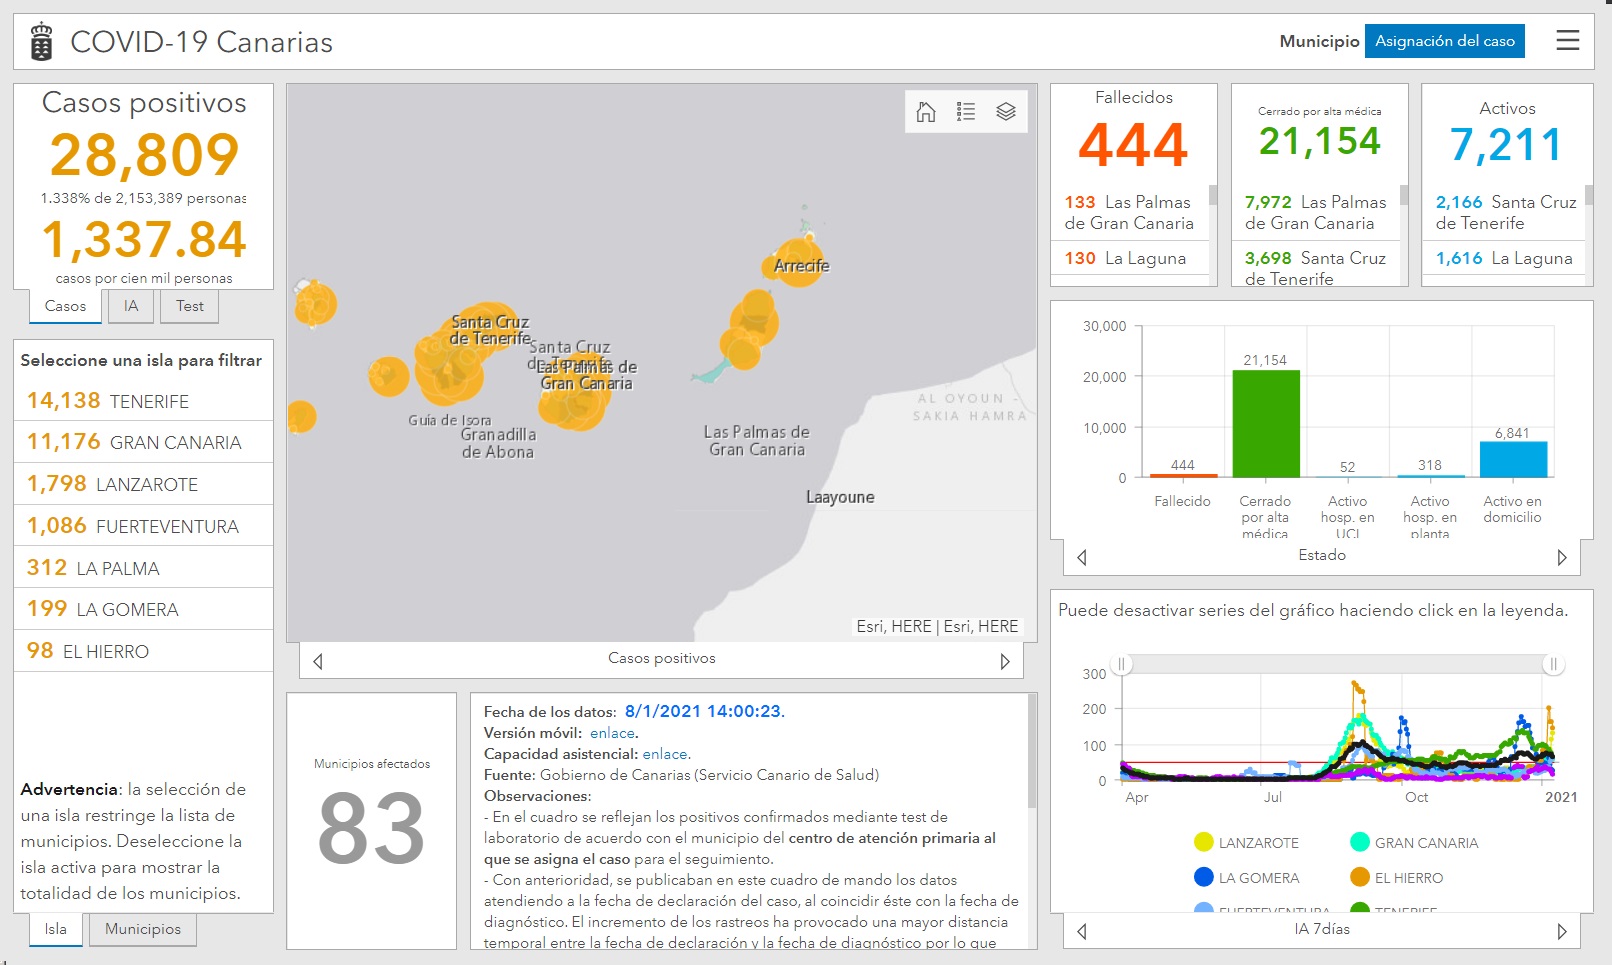Click right arrow beside IA 7días

[1561, 931]
